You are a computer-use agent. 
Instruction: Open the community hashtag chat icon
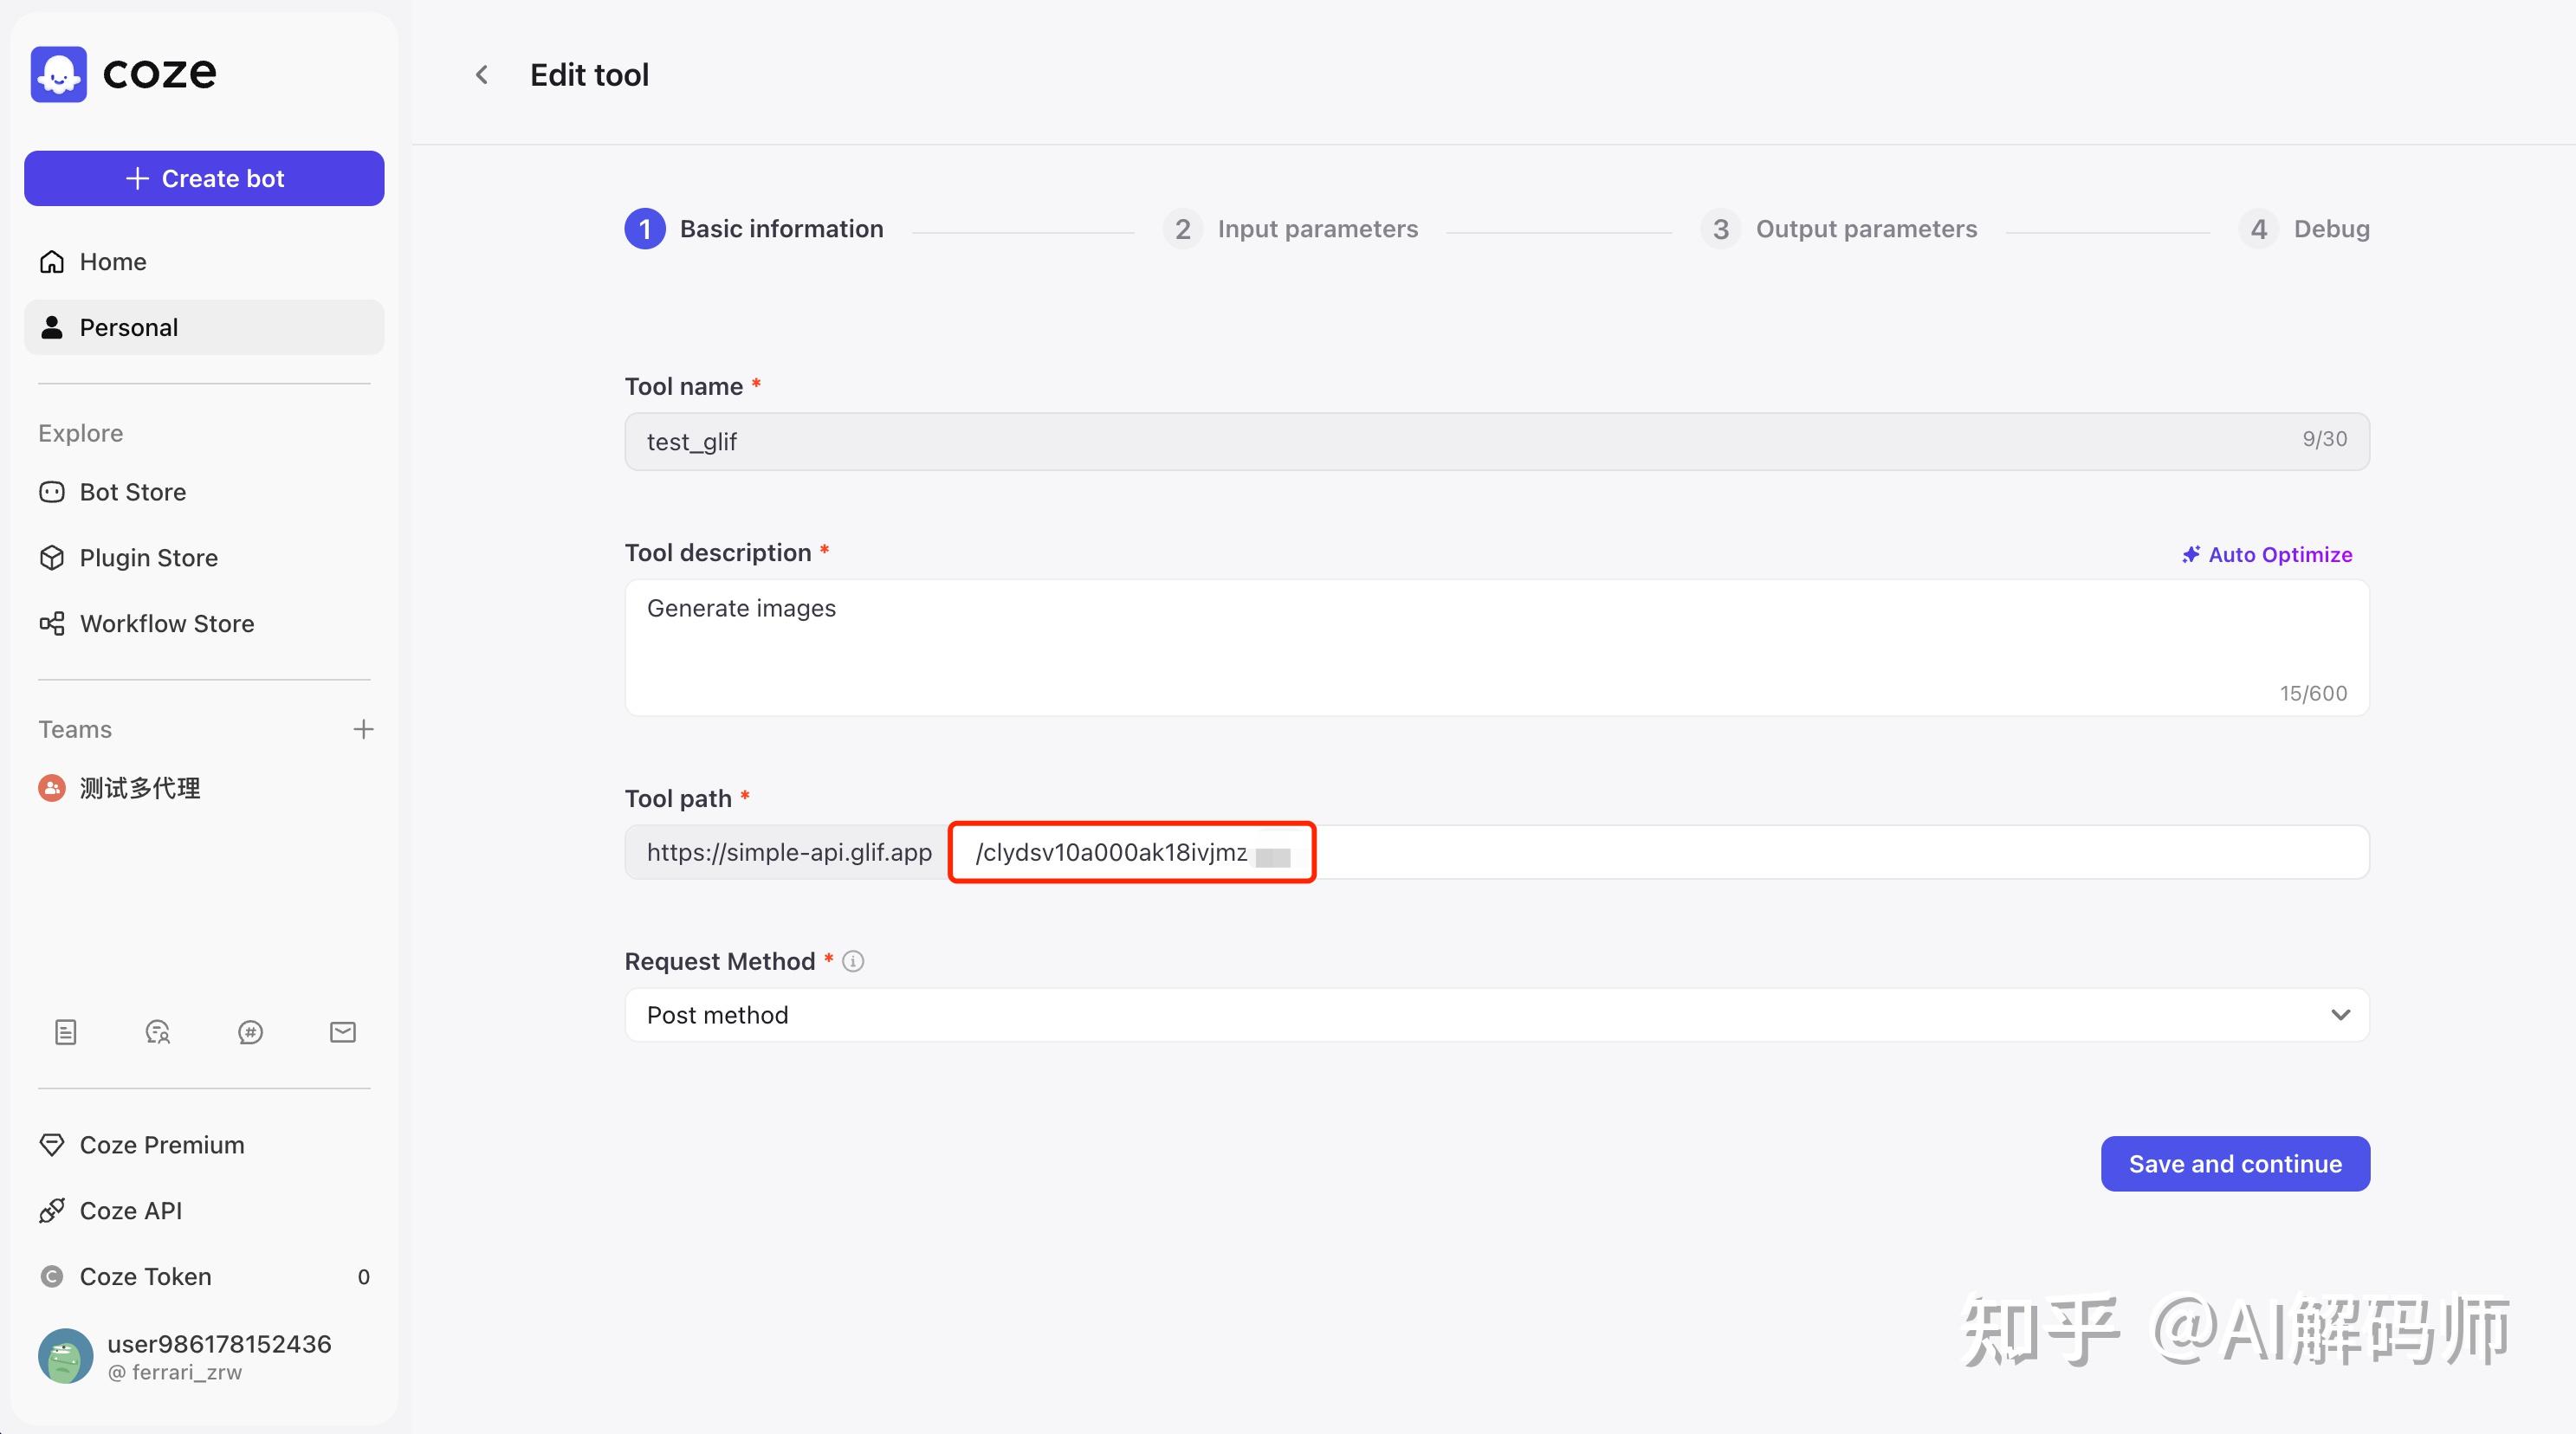pyautogui.click(x=250, y=1032)
